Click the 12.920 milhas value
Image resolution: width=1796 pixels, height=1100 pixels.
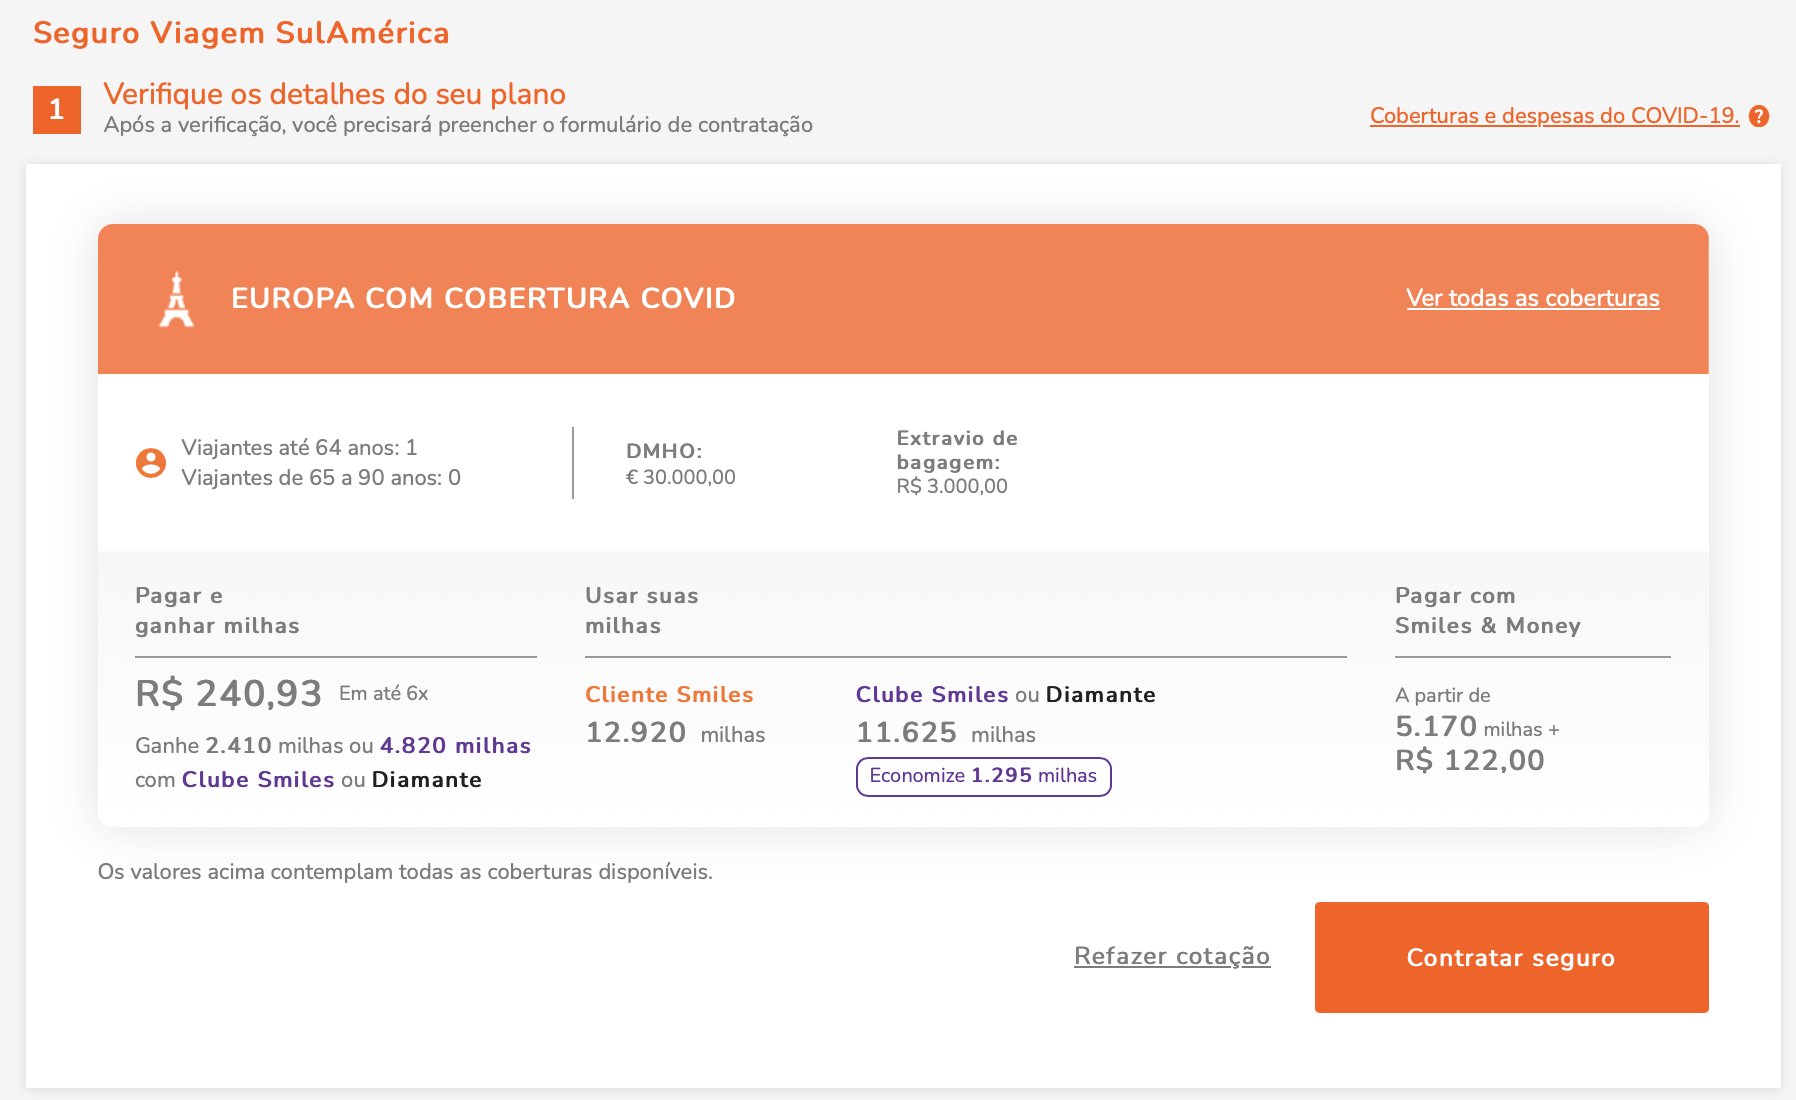pyautogui.click(x=675, y=733)
